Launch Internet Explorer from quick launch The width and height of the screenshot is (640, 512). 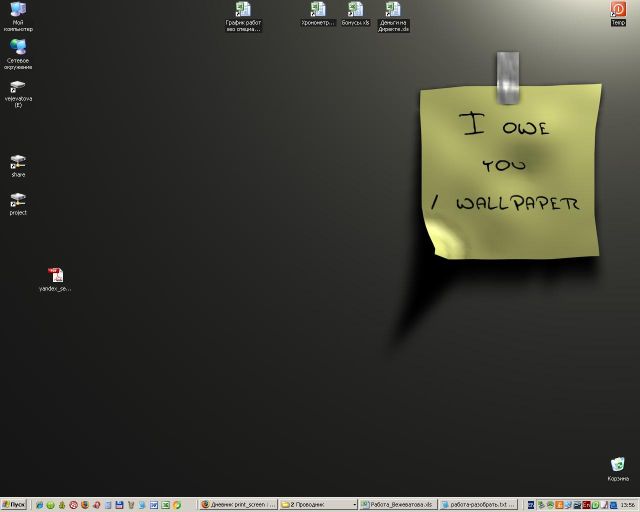pyautogui.click(x=40, y=505)
